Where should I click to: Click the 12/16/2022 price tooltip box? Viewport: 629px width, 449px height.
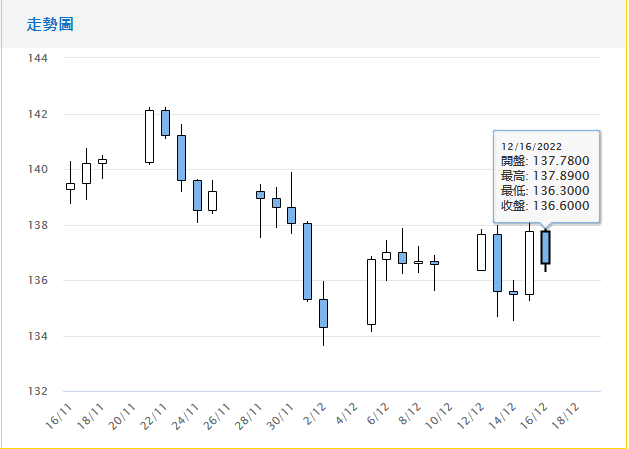545,175
